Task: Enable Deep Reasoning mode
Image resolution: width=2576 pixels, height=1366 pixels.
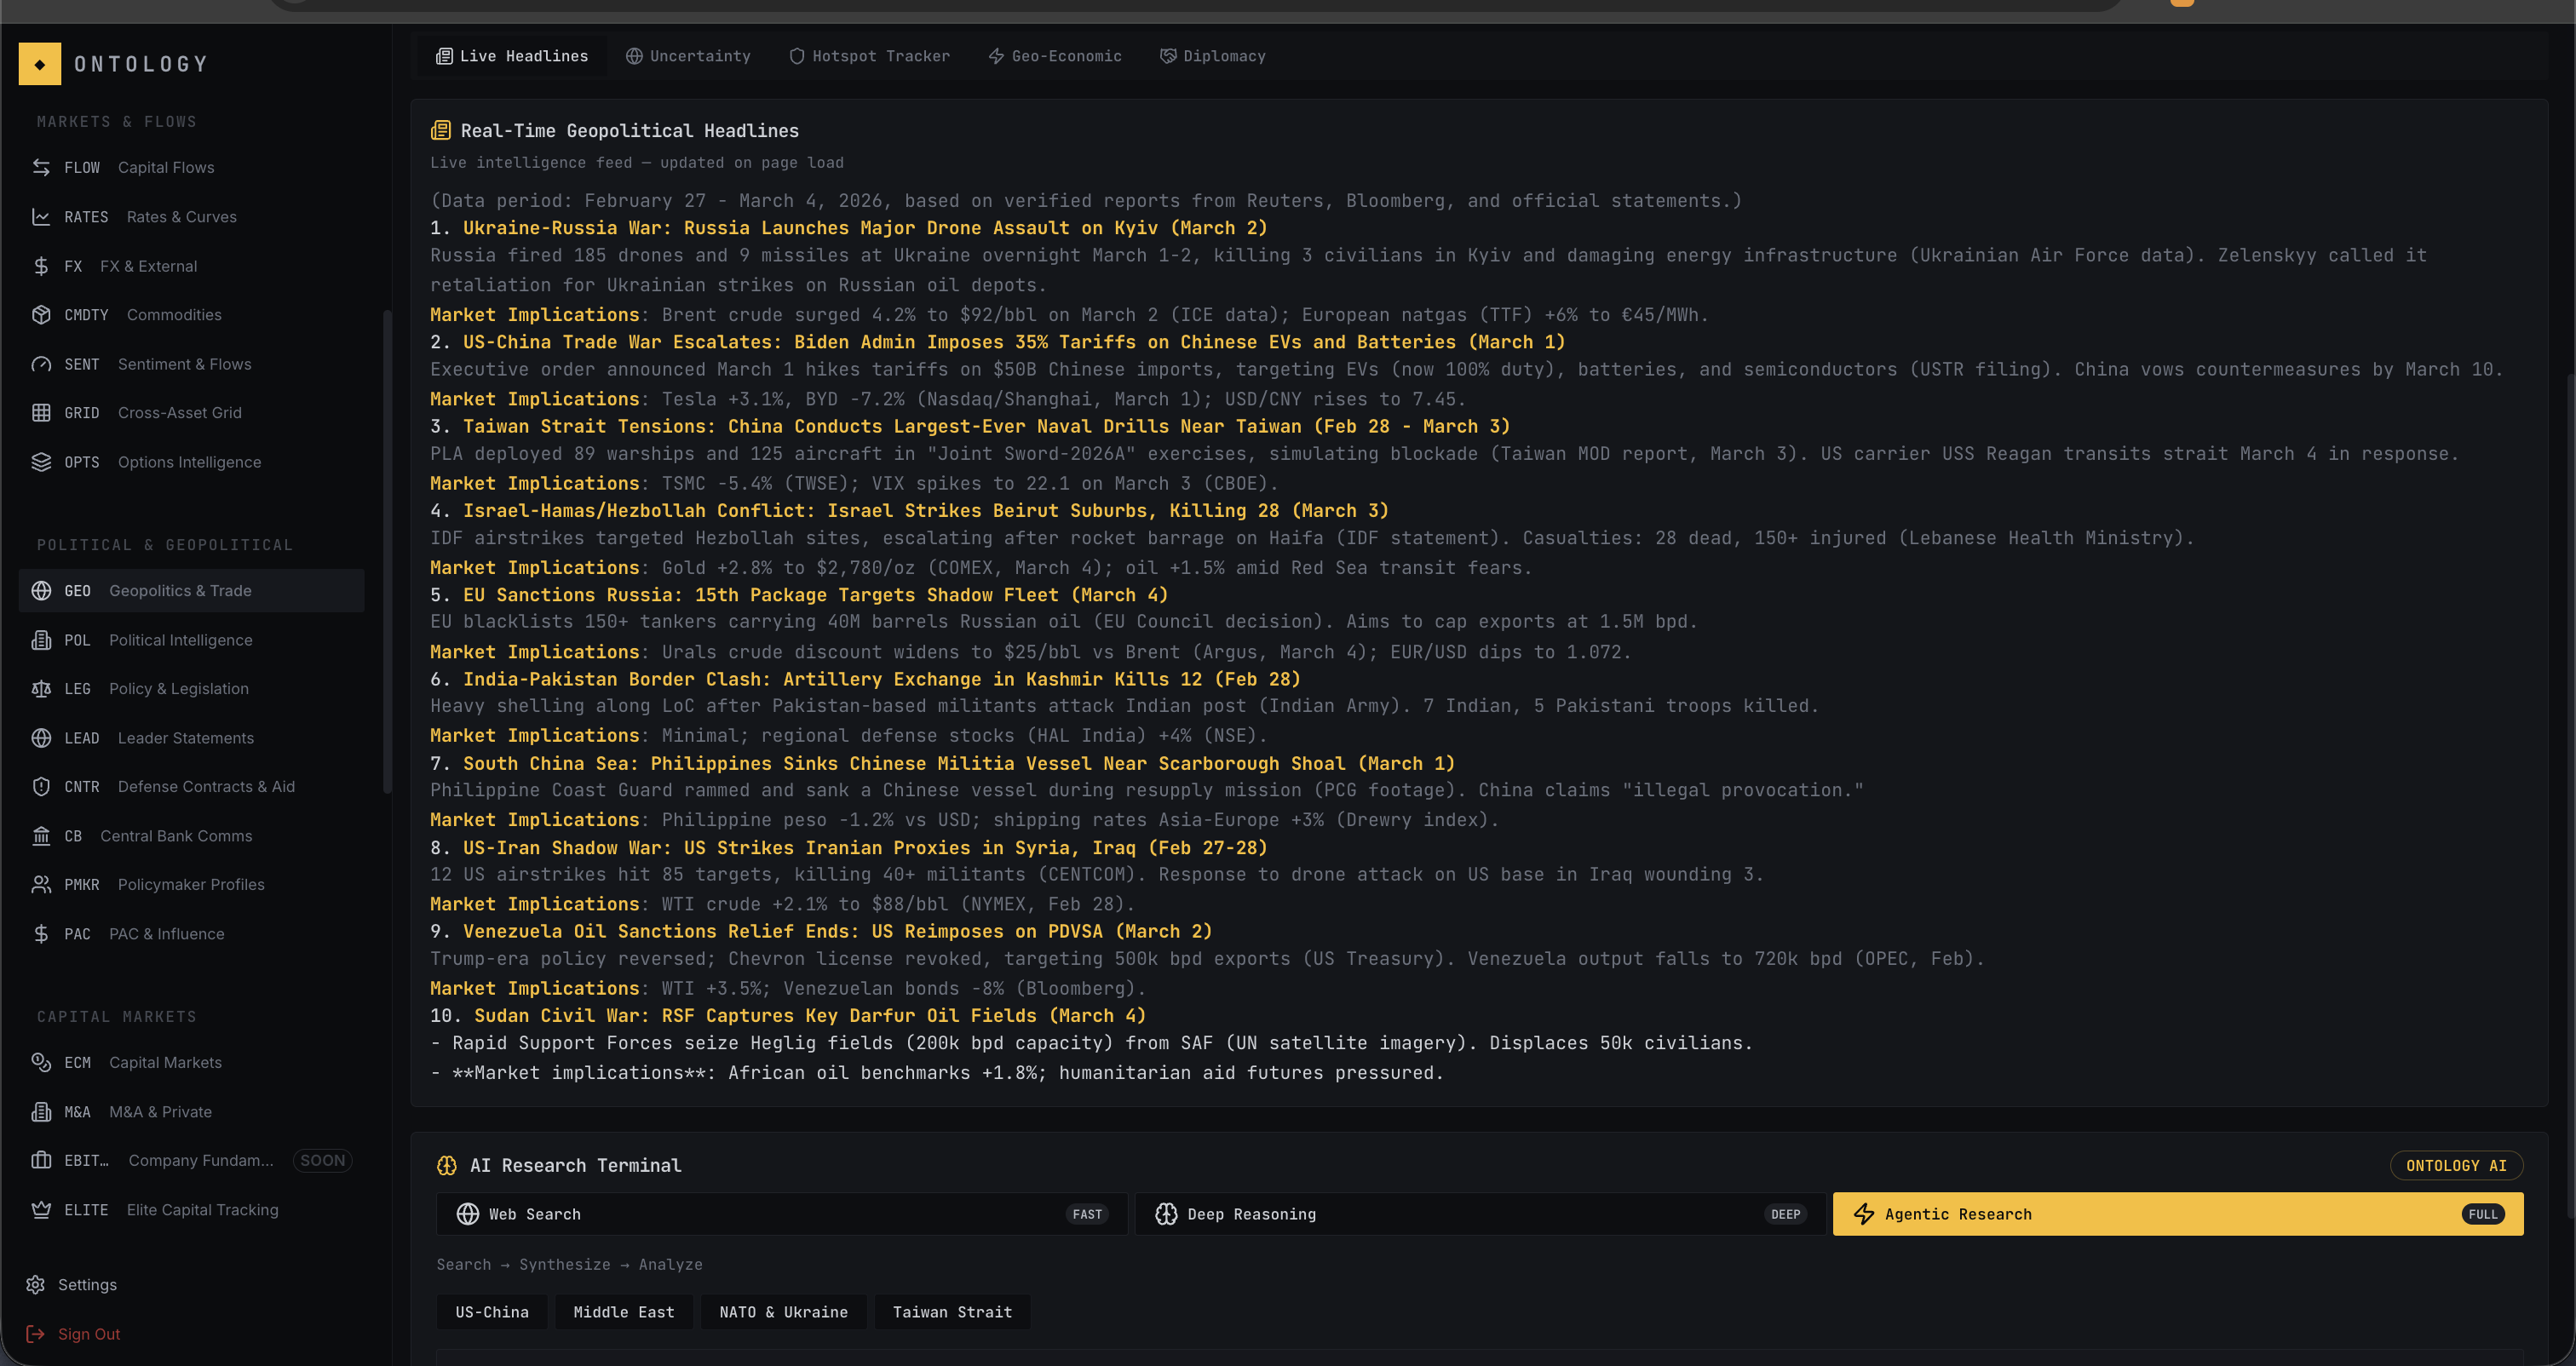Action: 1478,1214
